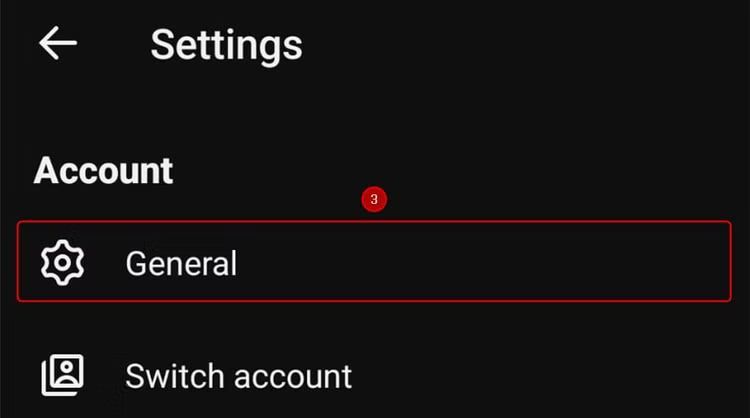Image resolution: width=750 pixels, height=418 pixels.
Task: Tap the back arrow icon
Action: pos(58,44)
